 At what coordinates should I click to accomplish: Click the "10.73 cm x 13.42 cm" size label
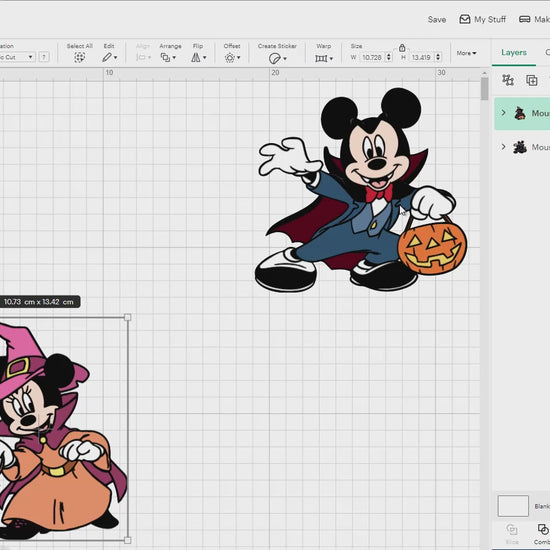click(x=39, y=302)
